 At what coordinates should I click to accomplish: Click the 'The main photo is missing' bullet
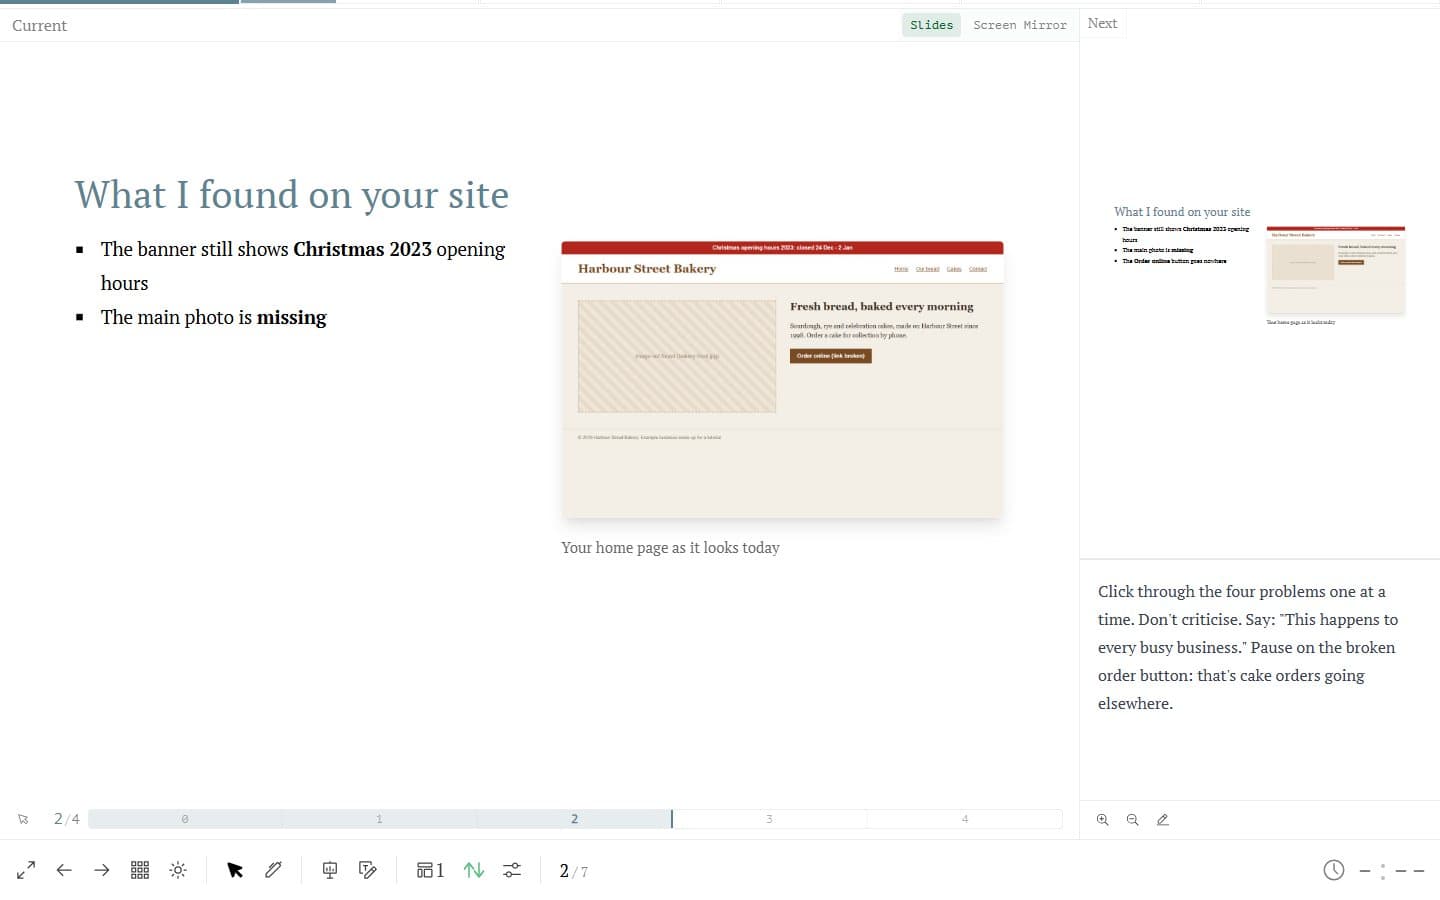213,317
